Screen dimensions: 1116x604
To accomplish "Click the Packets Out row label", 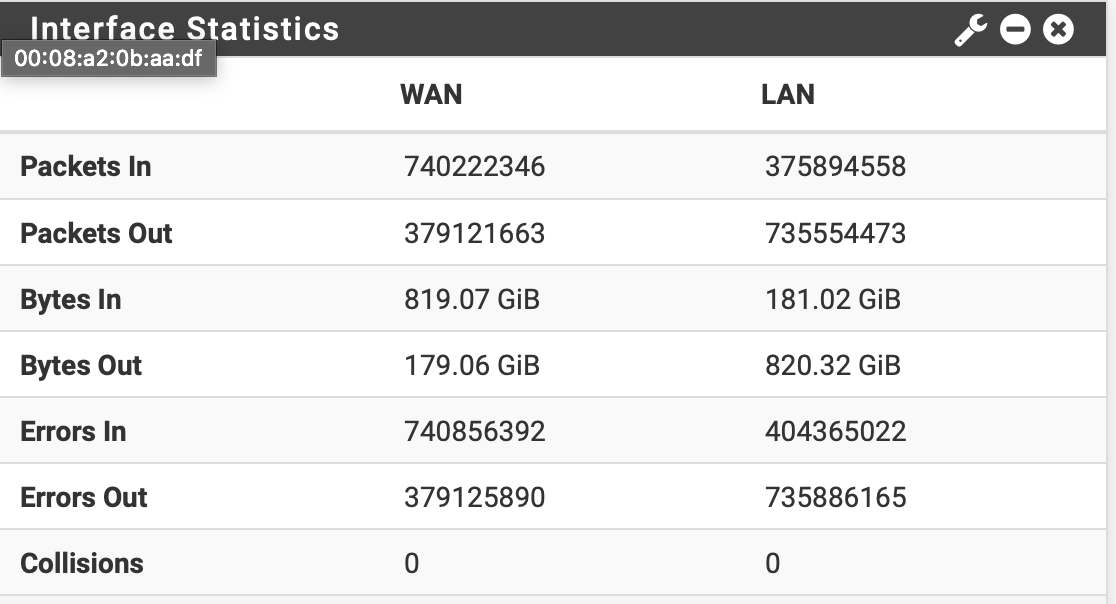I will point(96,233).
